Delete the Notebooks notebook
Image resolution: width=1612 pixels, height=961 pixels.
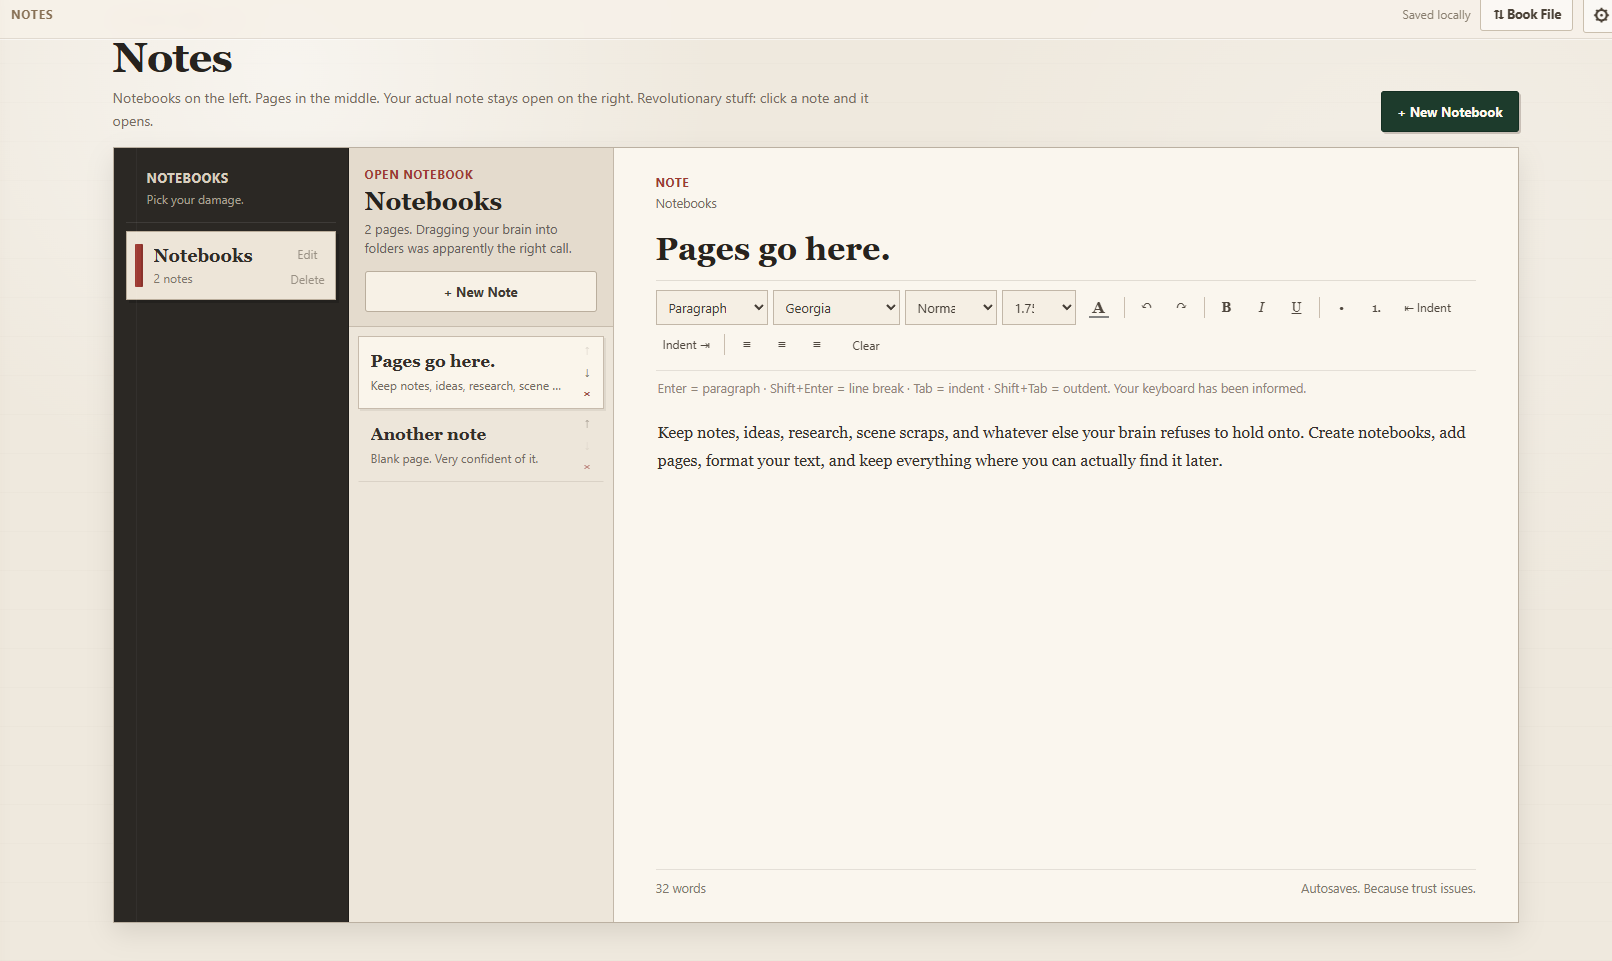(307, 280)
